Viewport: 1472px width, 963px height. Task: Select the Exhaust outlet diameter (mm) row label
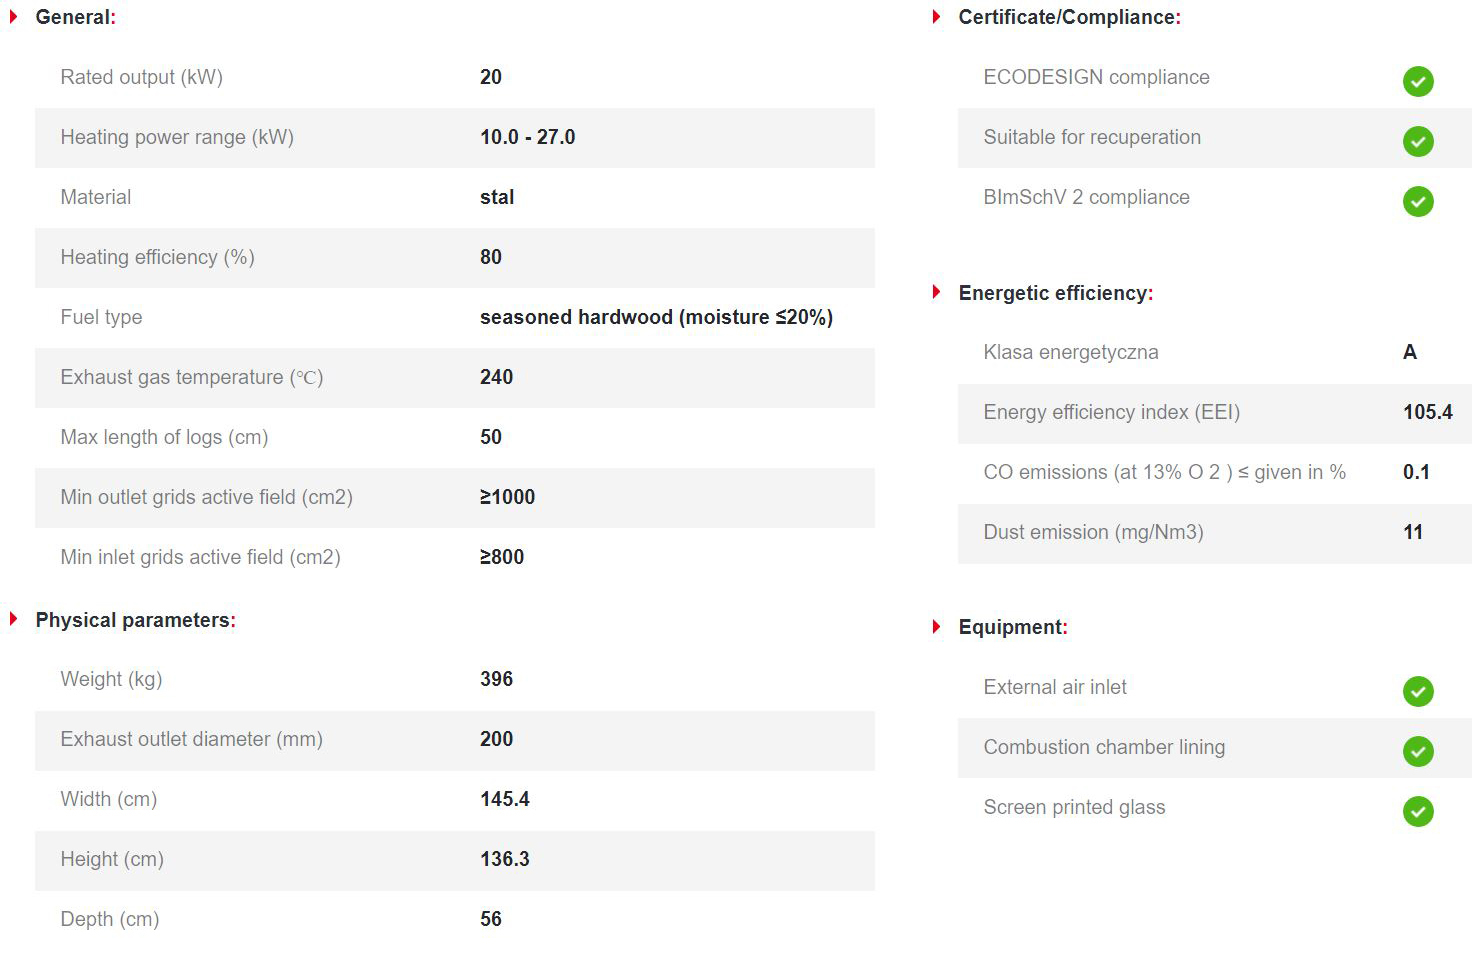(x=191, y=739)
